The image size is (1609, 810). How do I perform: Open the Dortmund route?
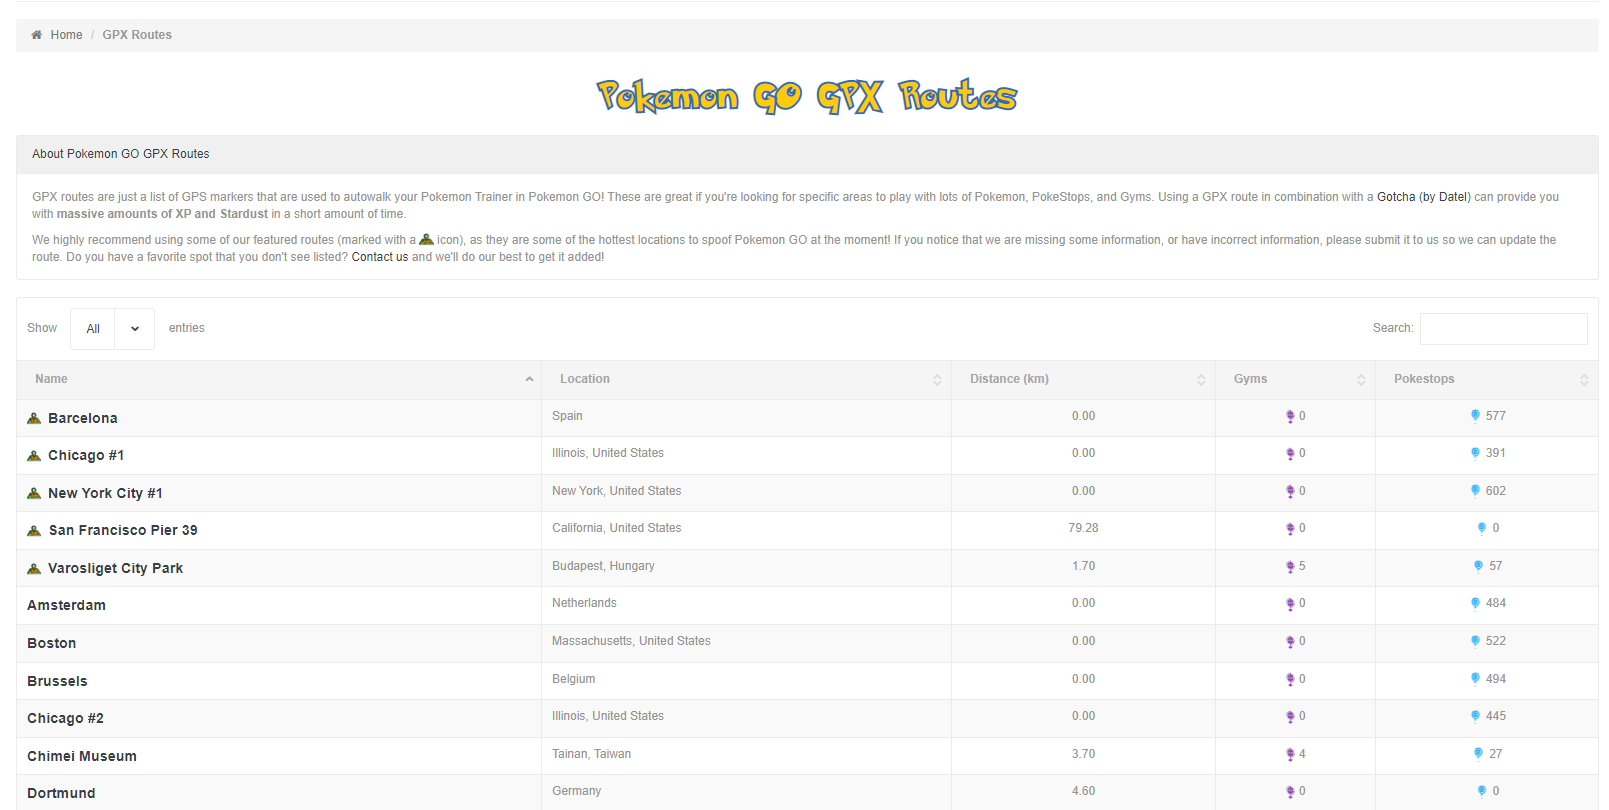tap(61, 794)
